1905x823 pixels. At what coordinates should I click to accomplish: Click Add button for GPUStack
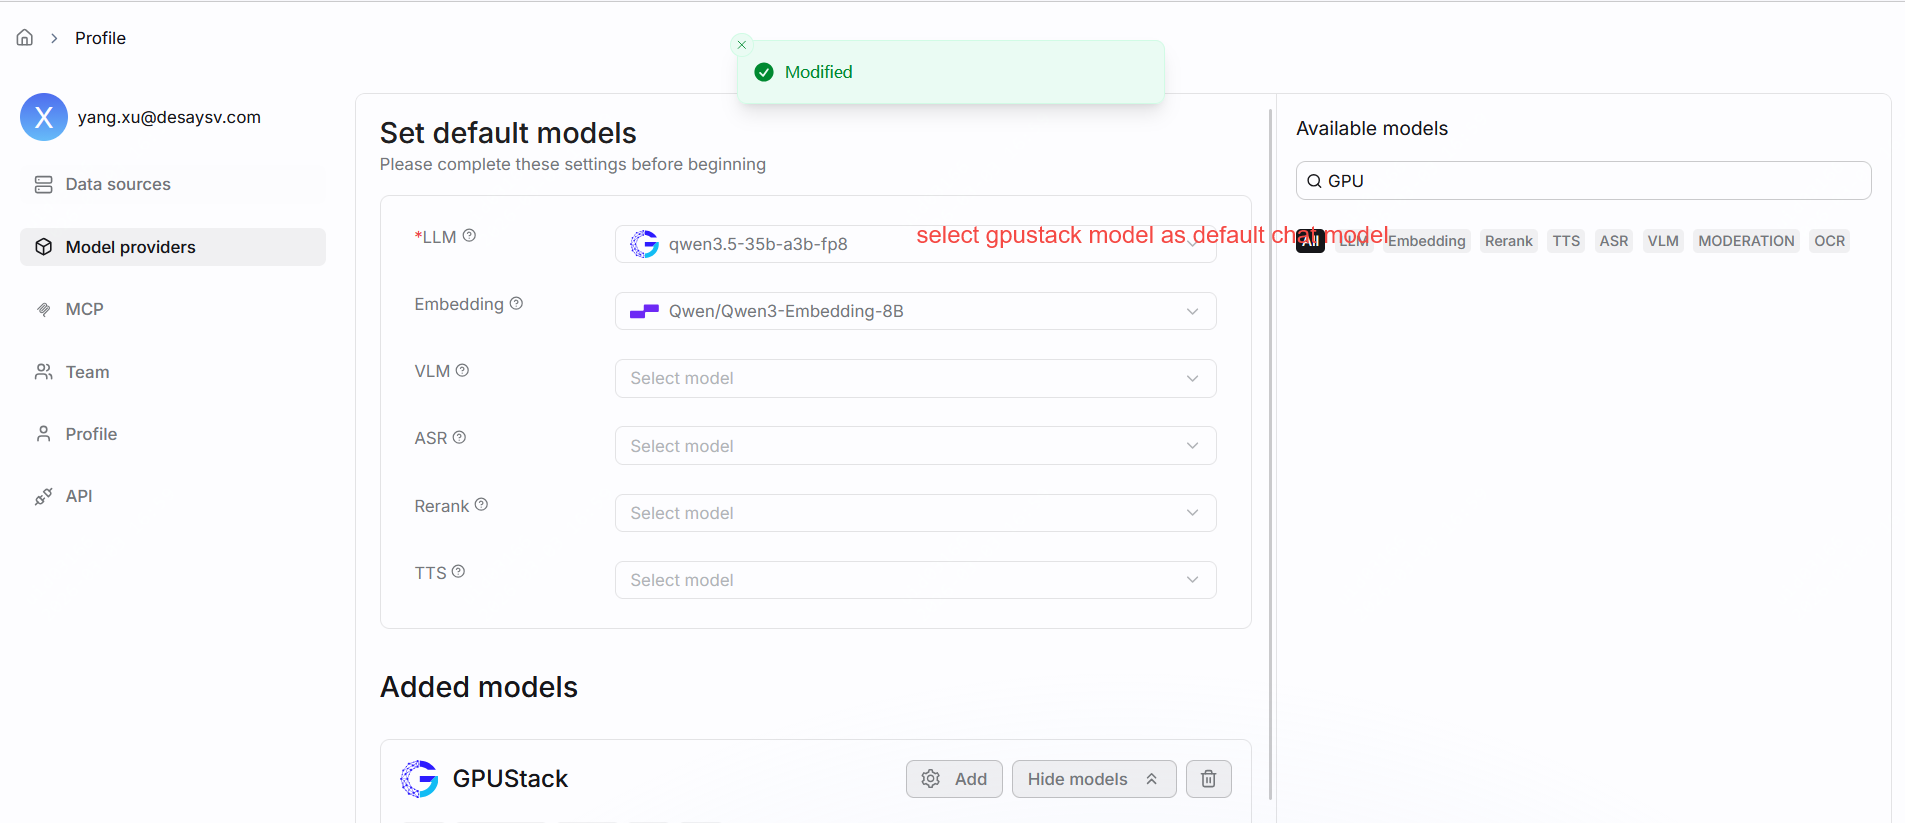coord(954,779)
